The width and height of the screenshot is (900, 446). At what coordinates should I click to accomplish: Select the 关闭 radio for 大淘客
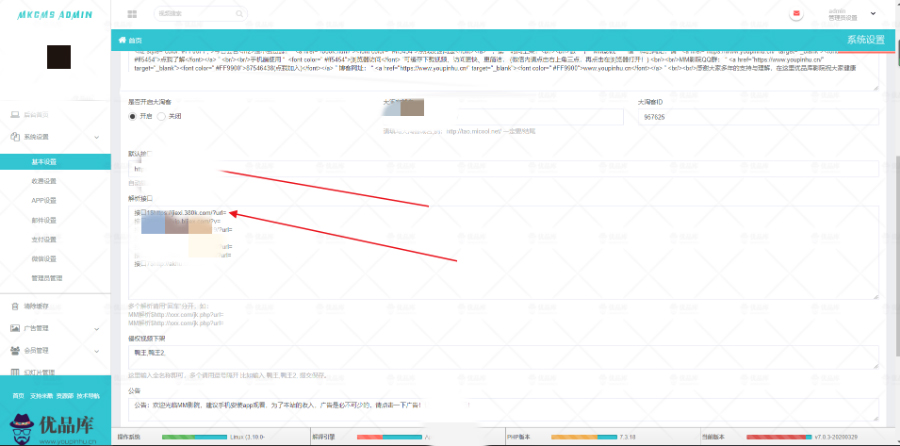click(x=161, y=116)
